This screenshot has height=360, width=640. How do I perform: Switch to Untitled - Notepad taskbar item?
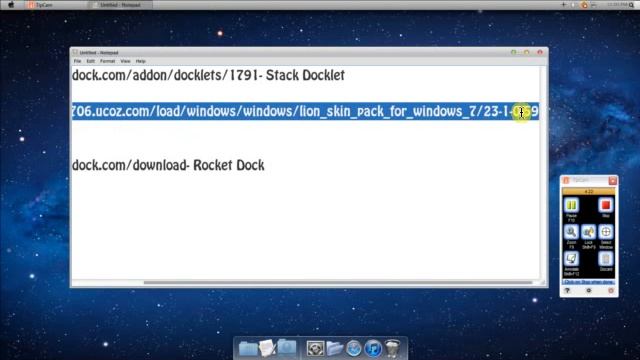pyautogui.click(x=120, y=5)
